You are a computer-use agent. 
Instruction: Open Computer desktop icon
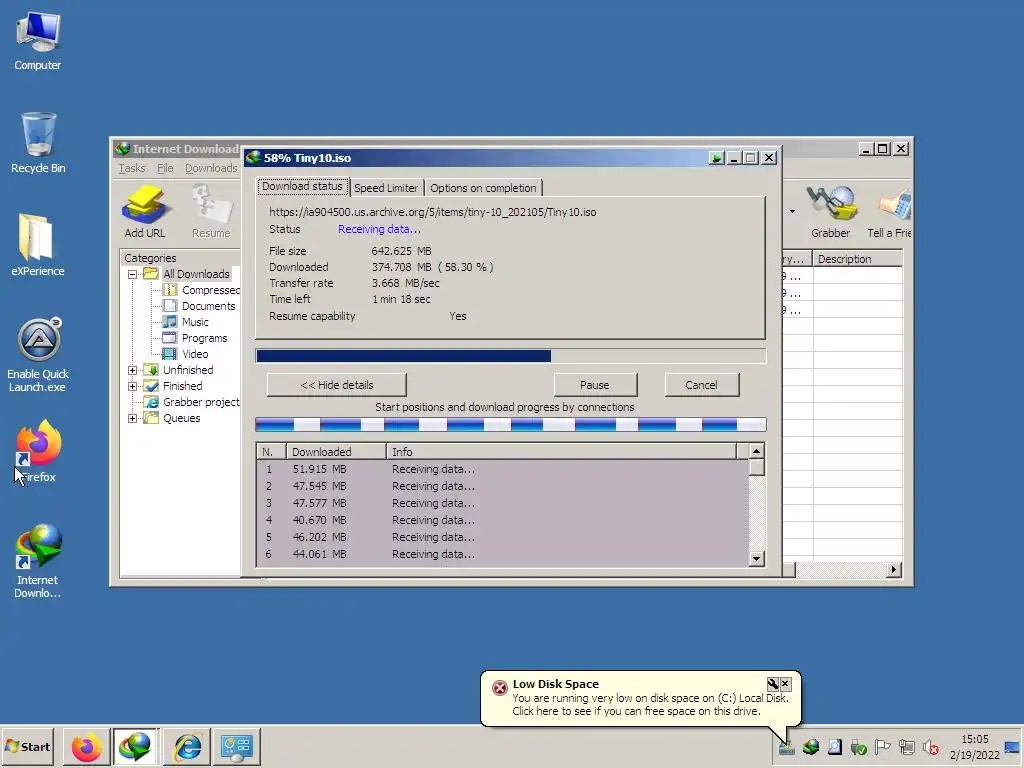click(38, 42)
